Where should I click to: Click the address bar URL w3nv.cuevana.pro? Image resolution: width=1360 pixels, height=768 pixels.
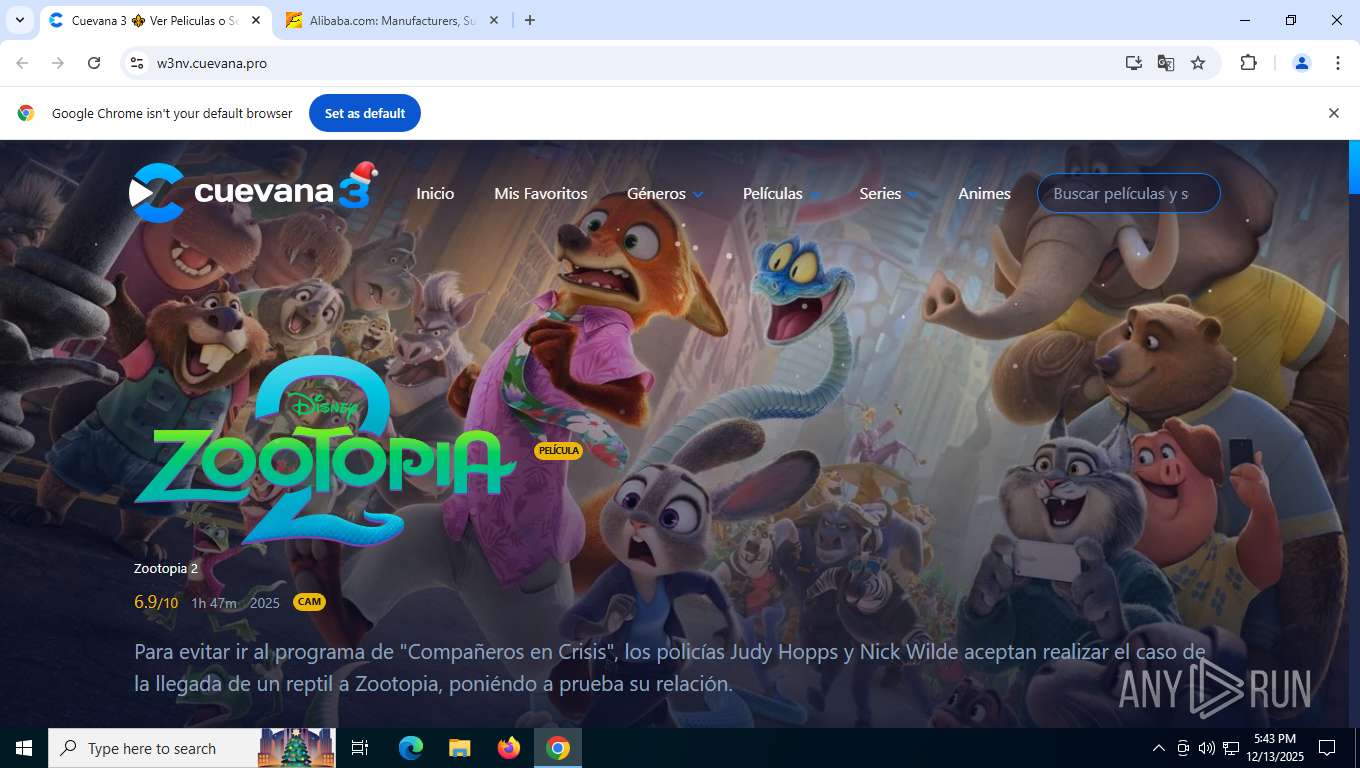coord(212,63)
